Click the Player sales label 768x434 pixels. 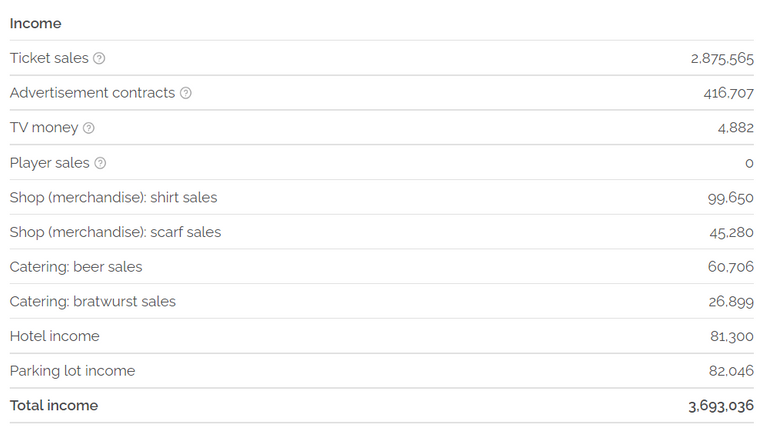point(49,163)
